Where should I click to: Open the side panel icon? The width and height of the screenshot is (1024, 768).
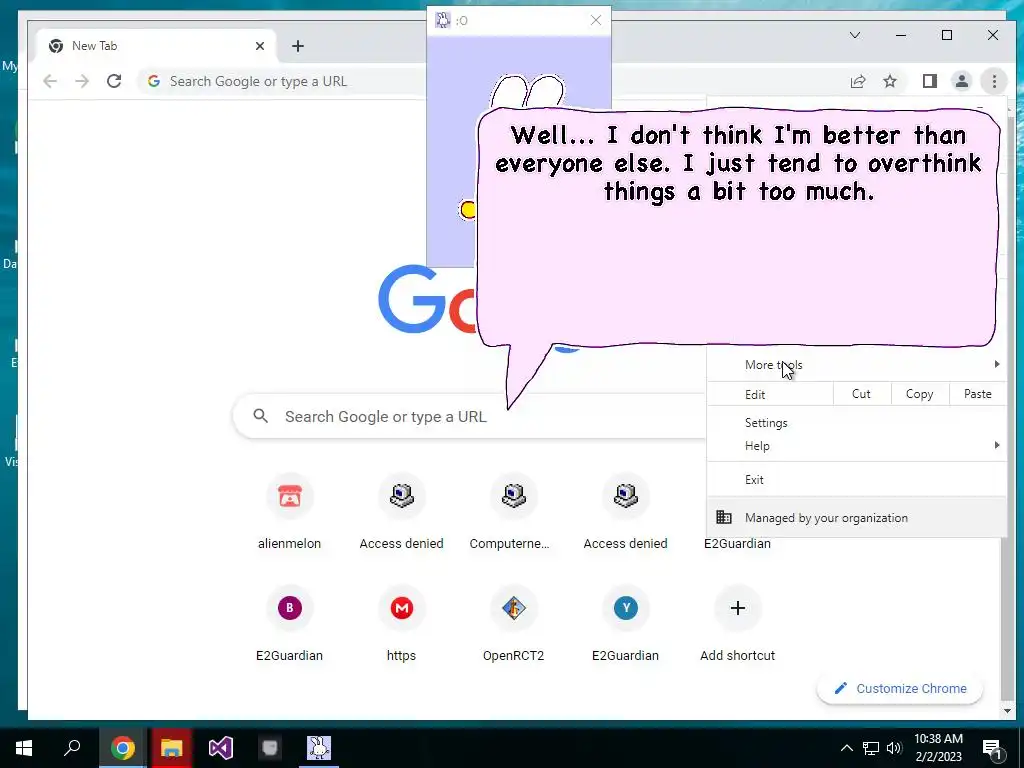(929, 81)
